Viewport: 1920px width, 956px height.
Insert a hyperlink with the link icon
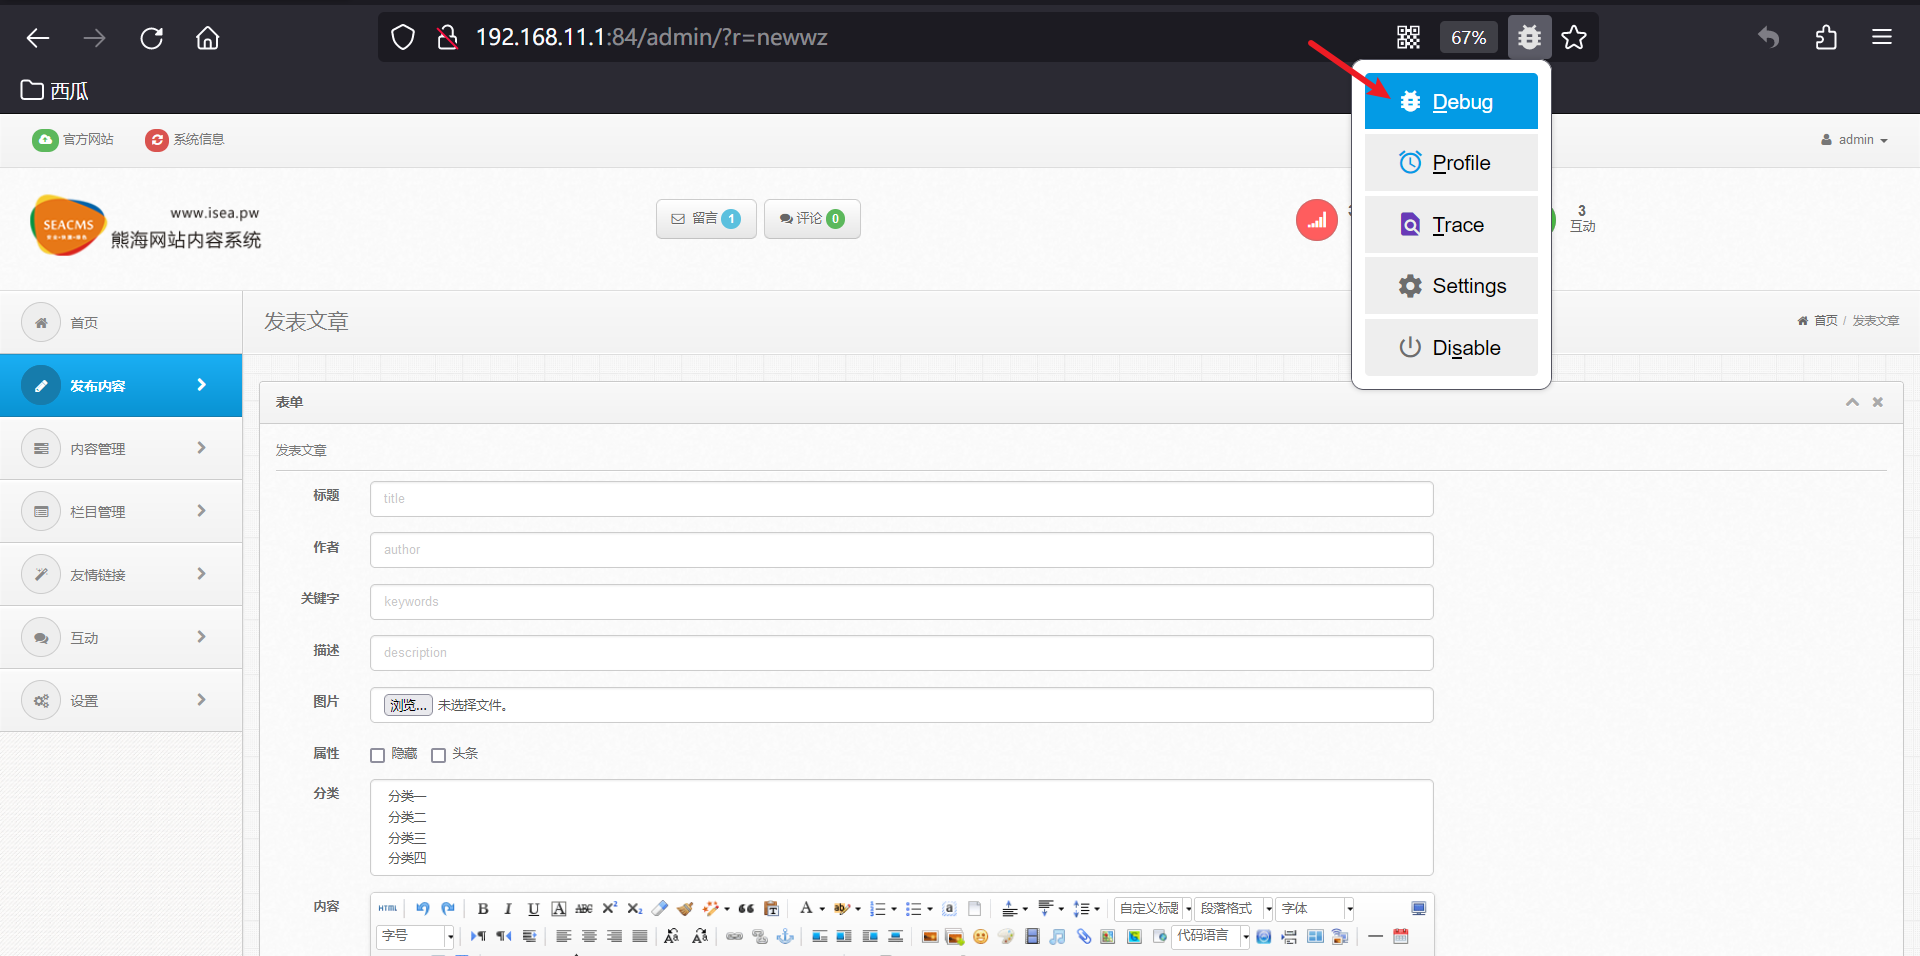(x=734, y=936)
